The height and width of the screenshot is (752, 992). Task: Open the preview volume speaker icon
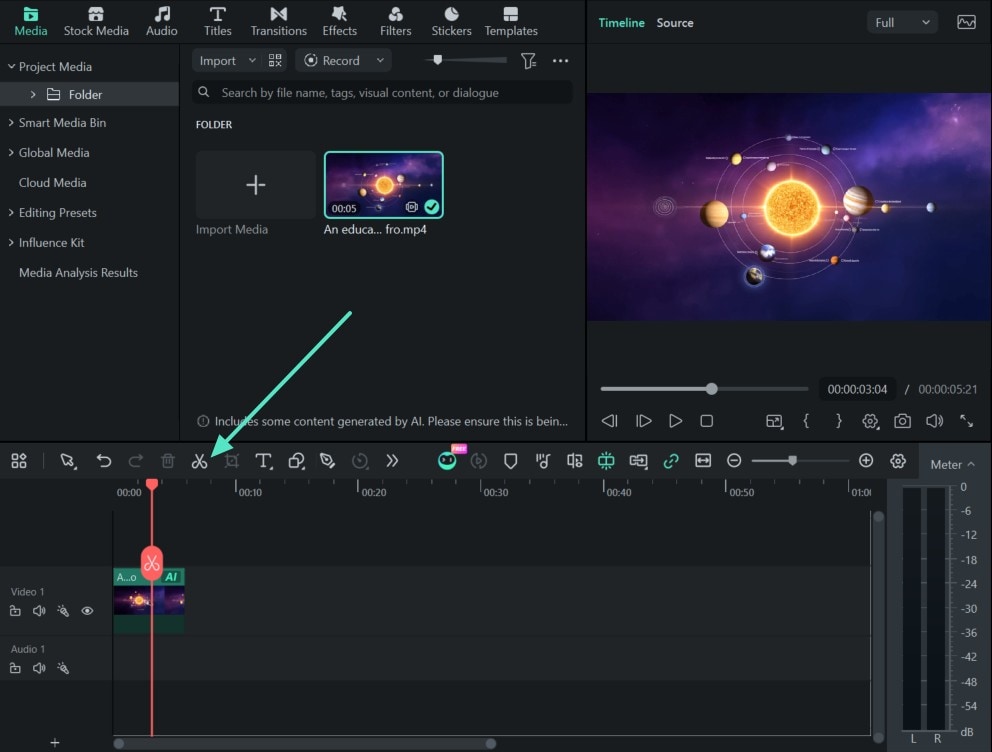[934, 421]
